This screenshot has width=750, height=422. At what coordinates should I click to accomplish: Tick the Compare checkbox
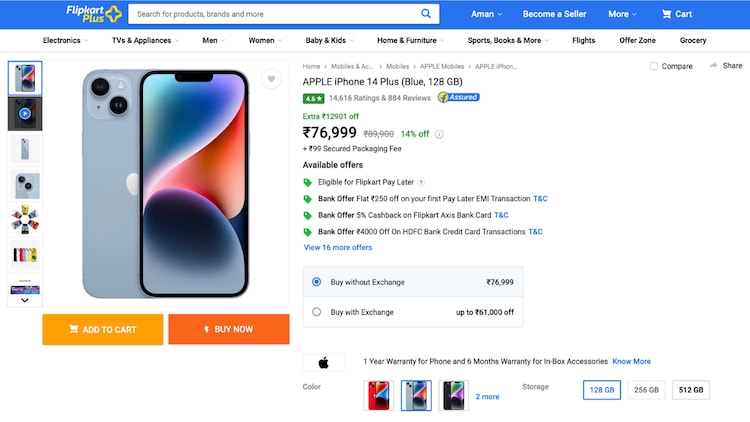[654, 67]
